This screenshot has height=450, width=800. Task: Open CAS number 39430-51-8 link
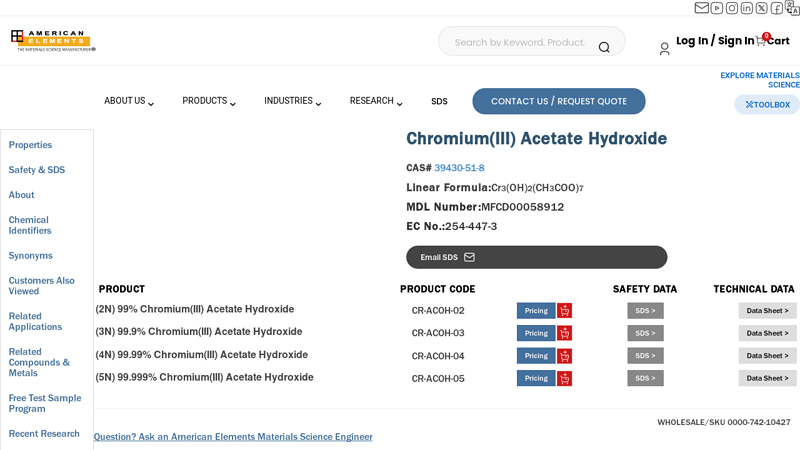pos(459,168)
